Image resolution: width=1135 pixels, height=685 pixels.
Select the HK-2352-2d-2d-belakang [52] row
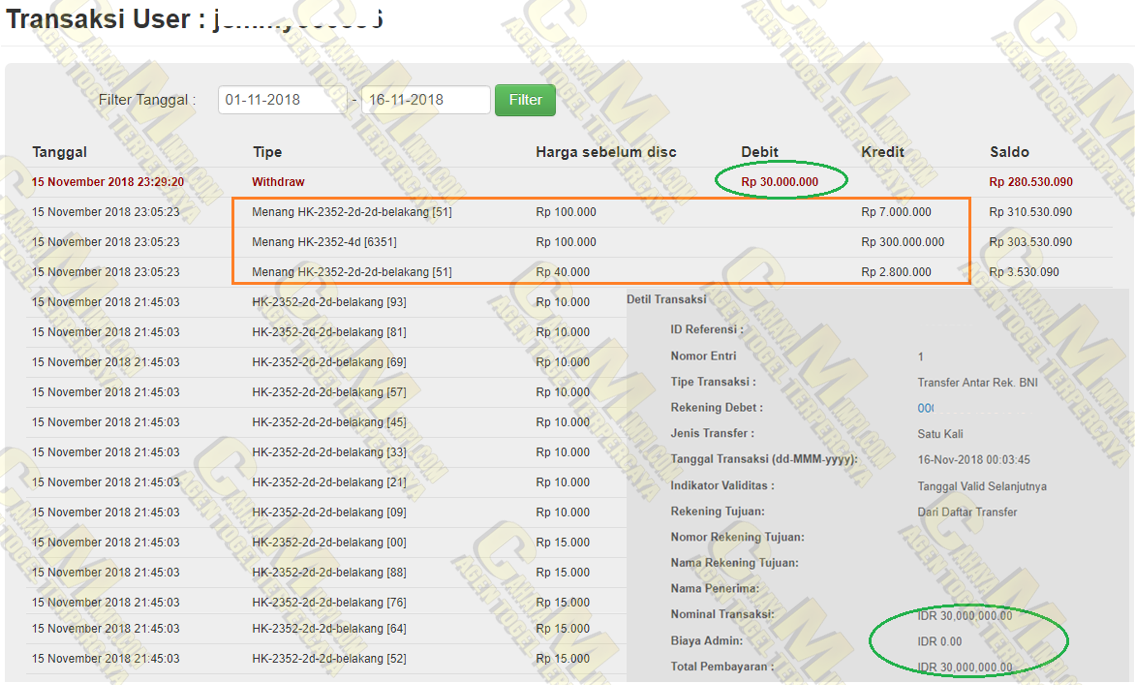pyautogui.click(x=329, y=658)
